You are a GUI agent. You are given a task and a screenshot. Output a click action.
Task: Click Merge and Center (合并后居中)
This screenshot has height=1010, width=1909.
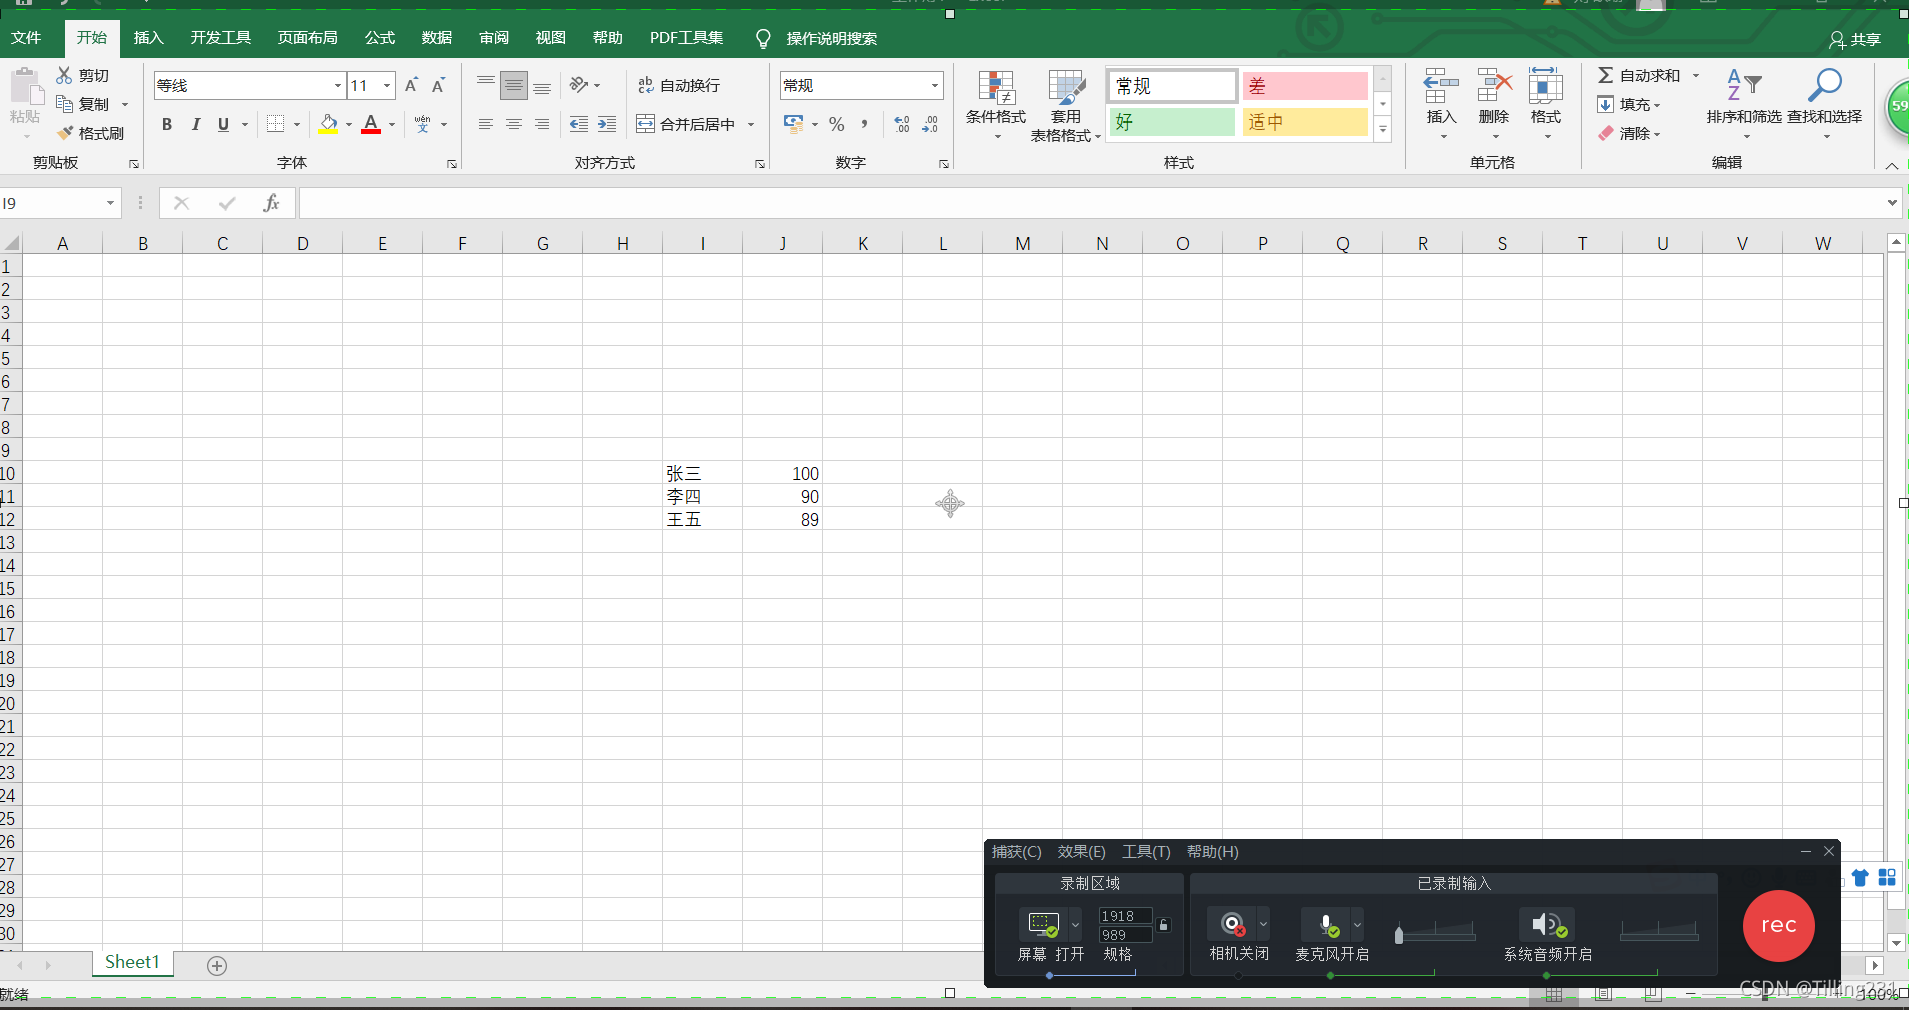pyautogui.click(x=686, y=124)
